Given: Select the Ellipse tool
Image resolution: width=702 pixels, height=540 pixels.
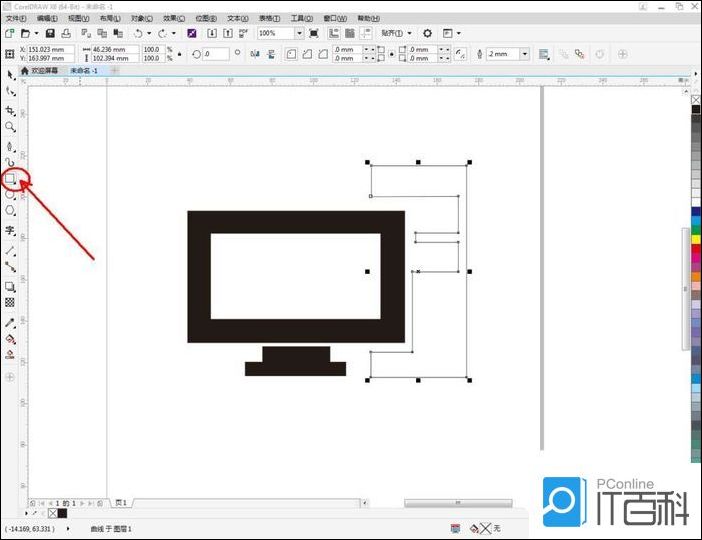Looking at the screenshot, I should pyautogui.click(x=11, y=195).
